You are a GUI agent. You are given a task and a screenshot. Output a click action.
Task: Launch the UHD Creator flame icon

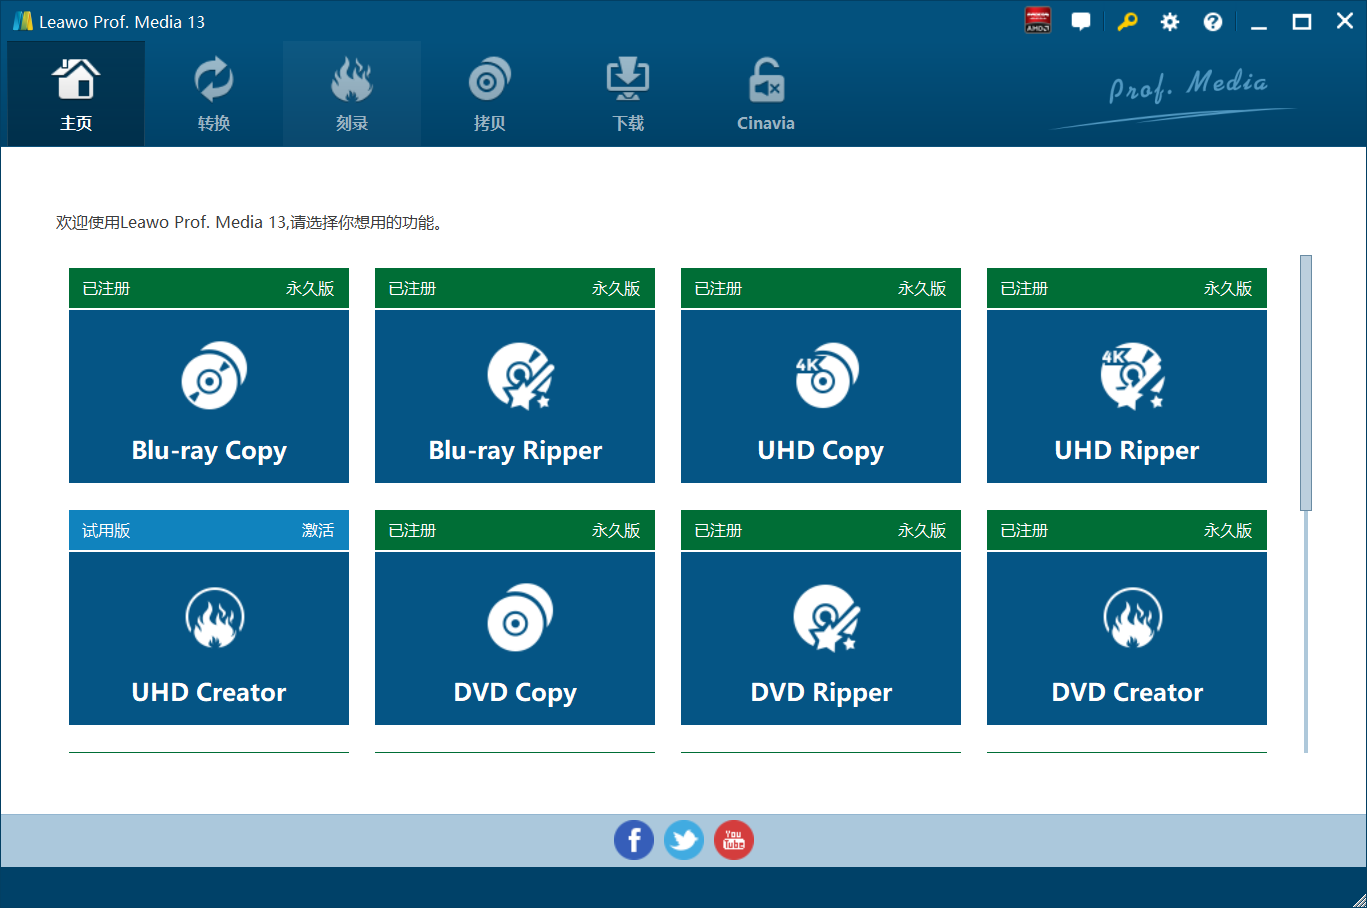point(215,618)
